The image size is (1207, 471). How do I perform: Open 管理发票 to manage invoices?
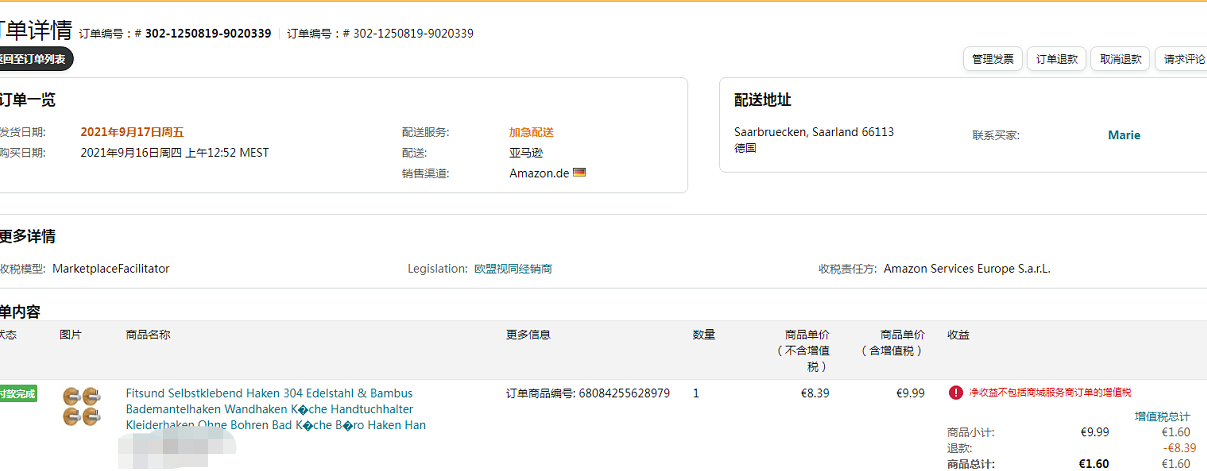click(992, 60)
